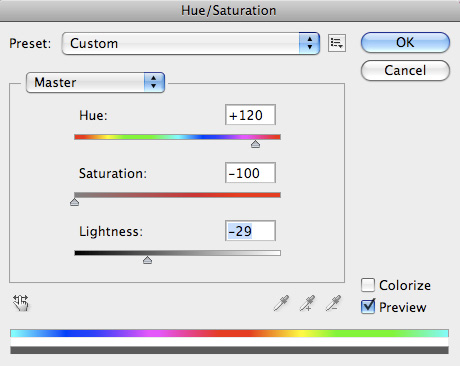Click the rainbow Hue slider track

(x=177, y=137)
